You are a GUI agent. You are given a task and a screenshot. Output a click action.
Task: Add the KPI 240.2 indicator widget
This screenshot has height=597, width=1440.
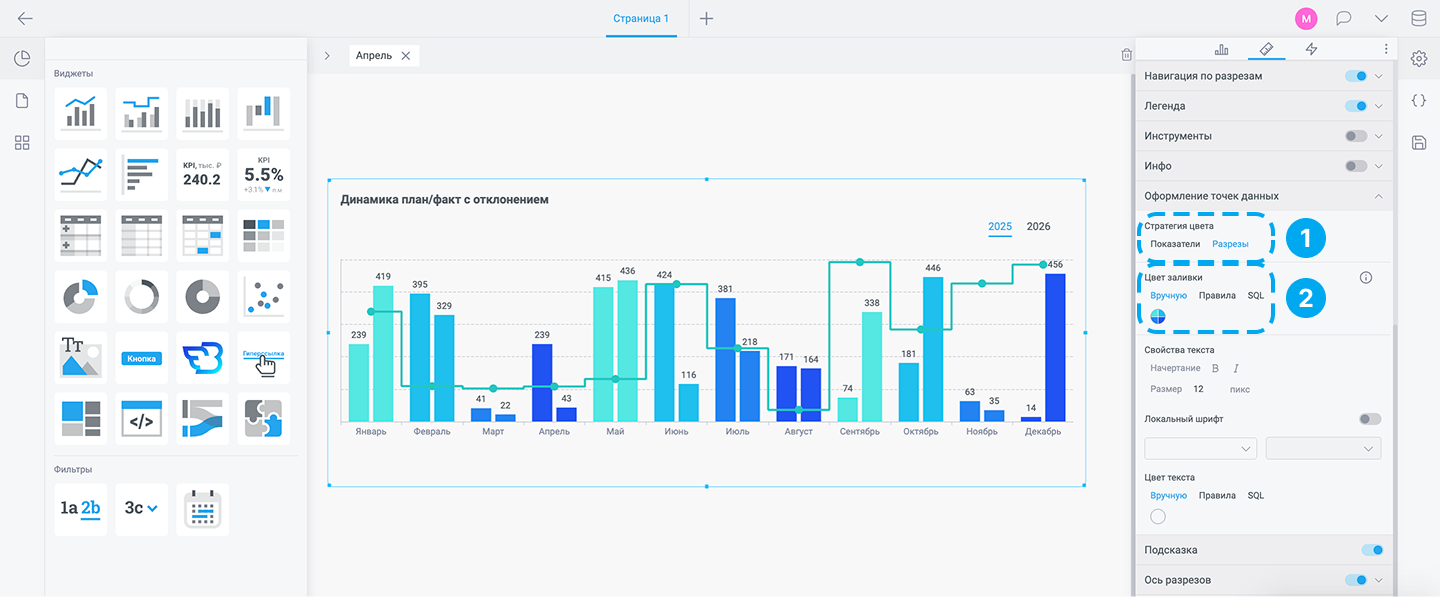(x=203, y=174)
